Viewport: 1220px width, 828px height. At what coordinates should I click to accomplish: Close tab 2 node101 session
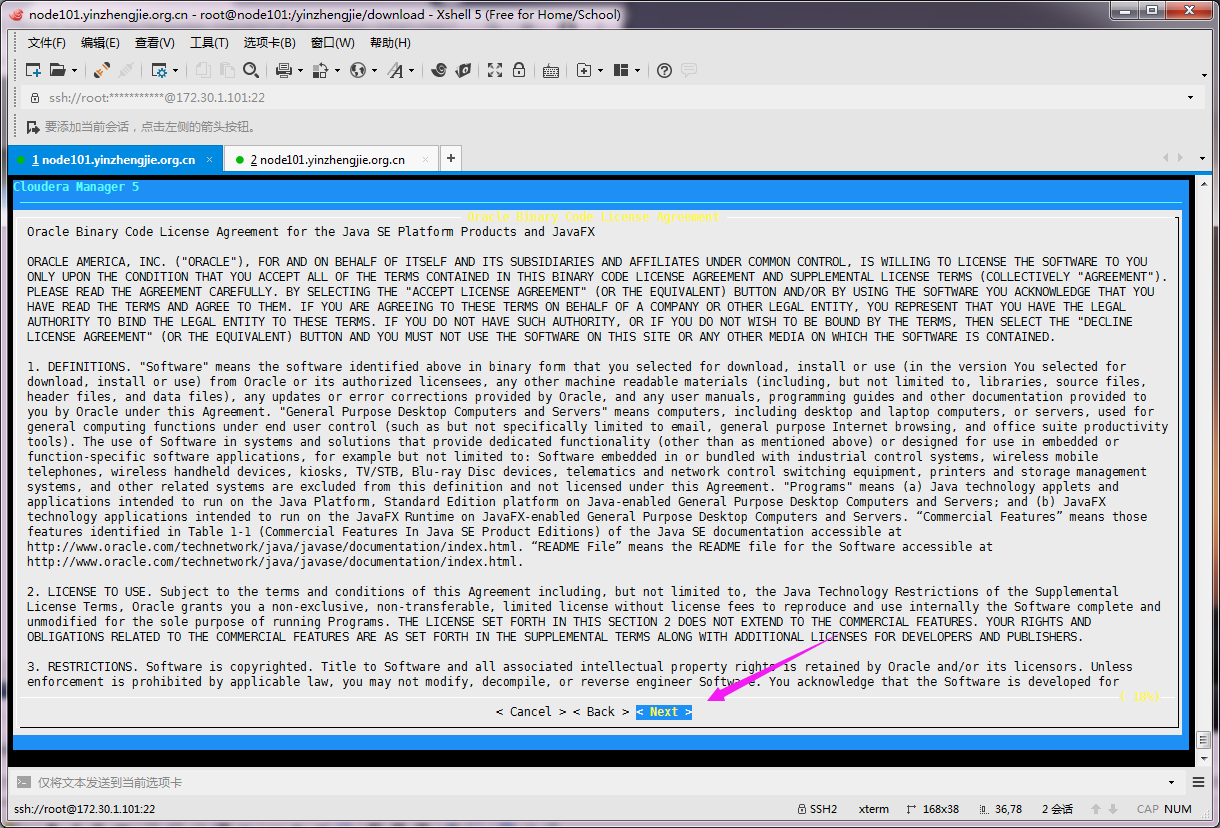[425, 159]
